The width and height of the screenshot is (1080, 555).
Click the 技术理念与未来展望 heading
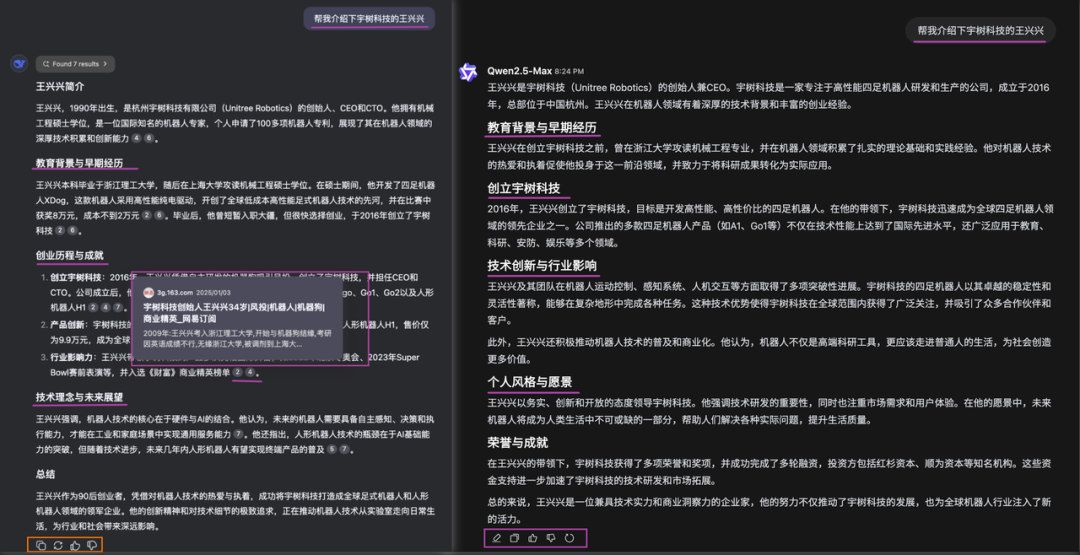point(80,397)
